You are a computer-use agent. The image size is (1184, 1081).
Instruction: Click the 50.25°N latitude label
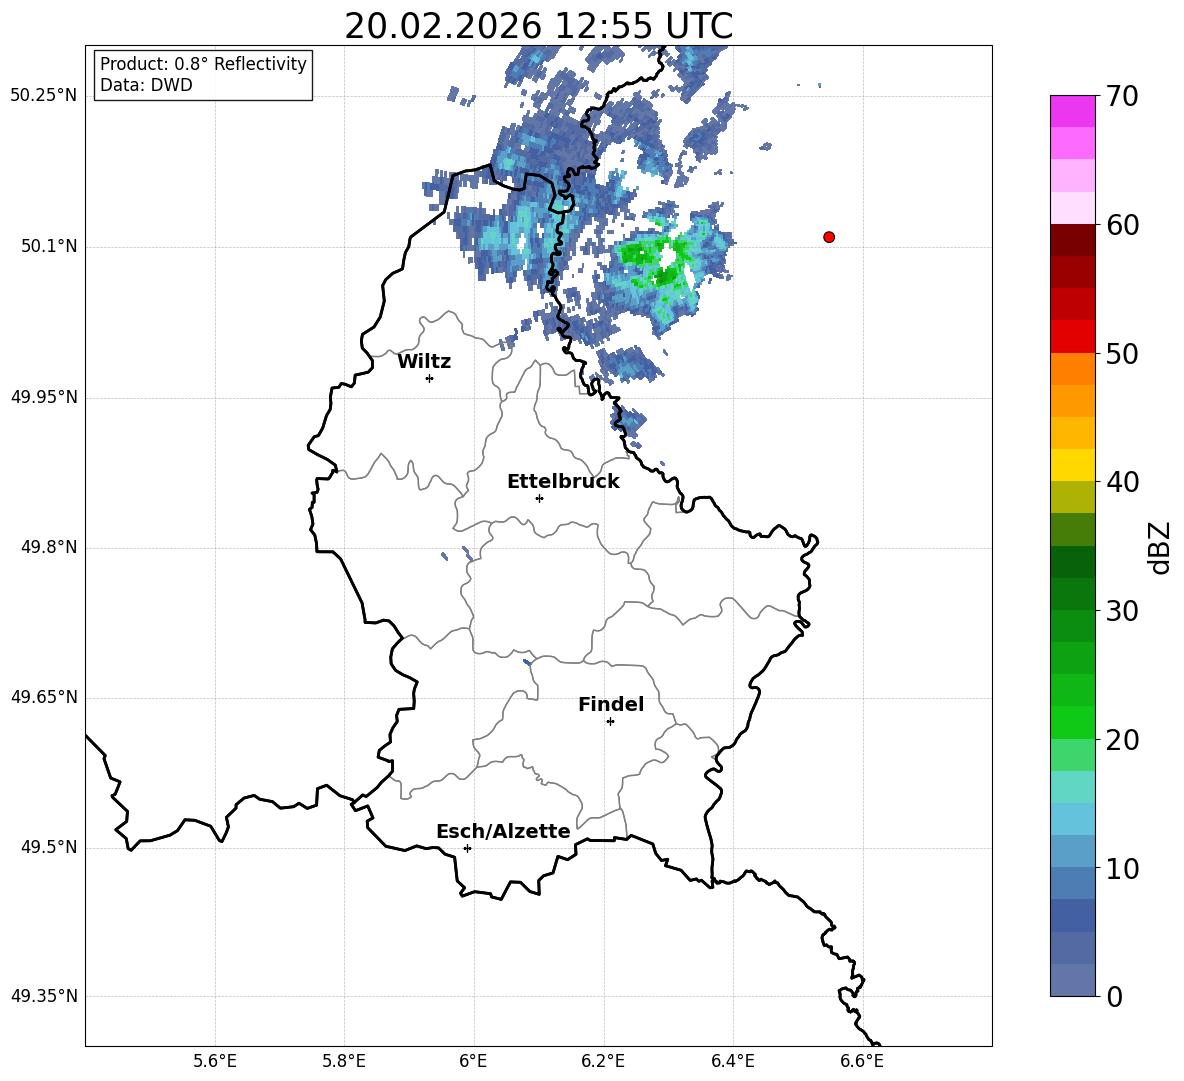tap(44, 96)
